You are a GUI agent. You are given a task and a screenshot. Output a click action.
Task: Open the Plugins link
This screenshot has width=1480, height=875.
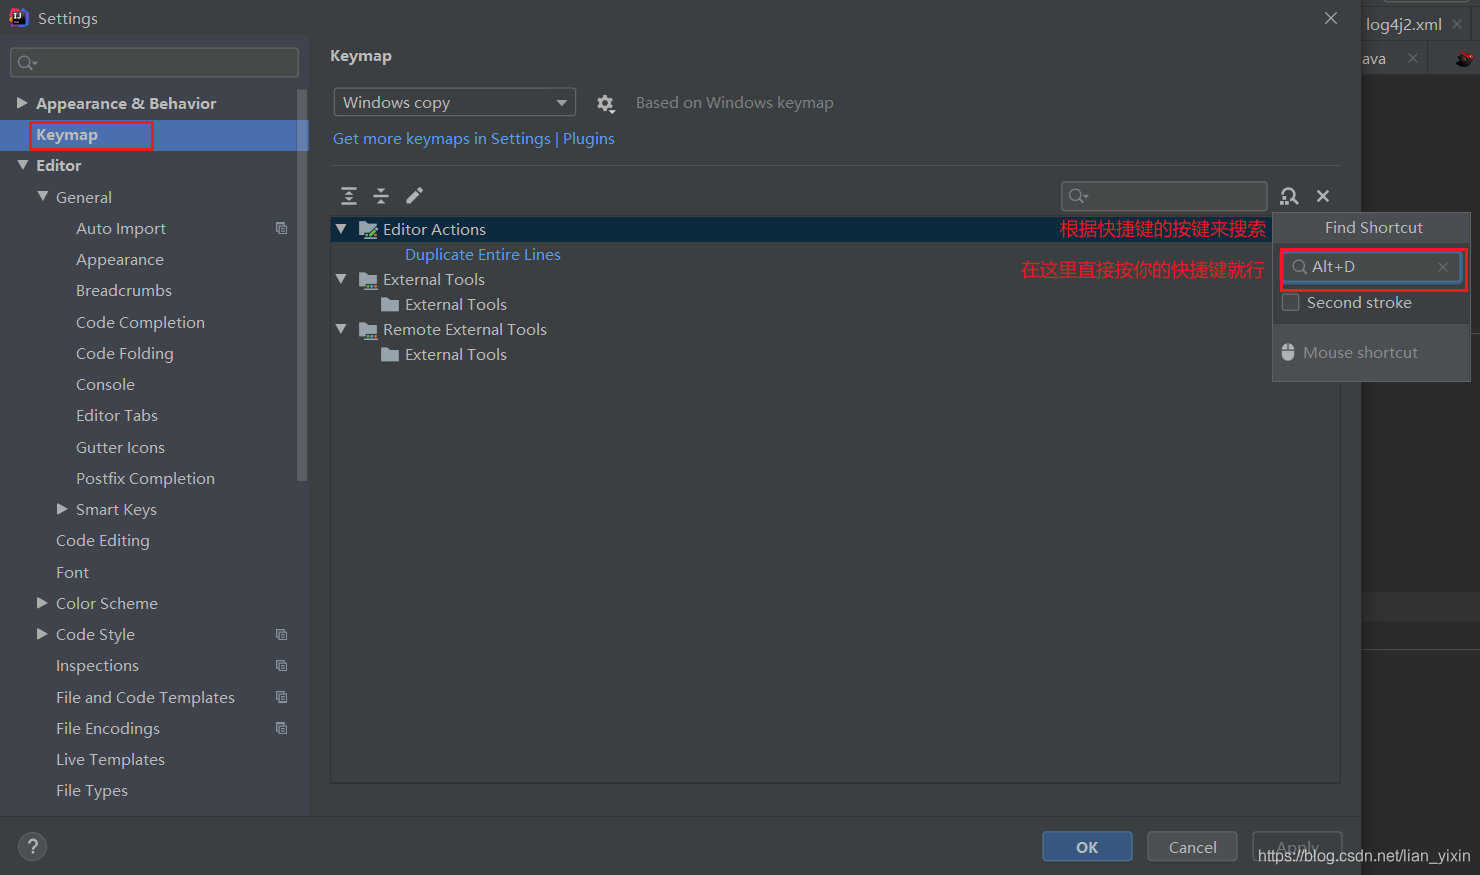point(589,138)
